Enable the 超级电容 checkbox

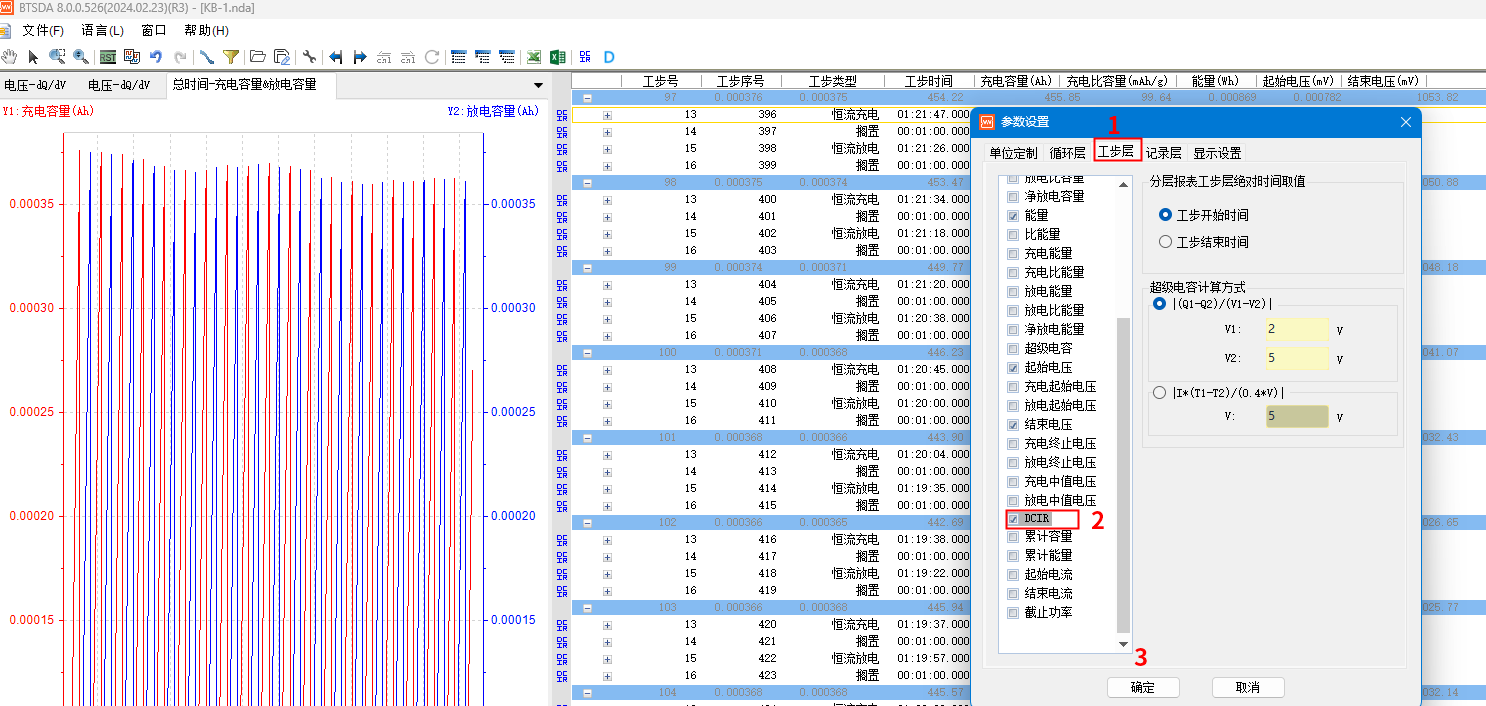[x=1014, y=348]
